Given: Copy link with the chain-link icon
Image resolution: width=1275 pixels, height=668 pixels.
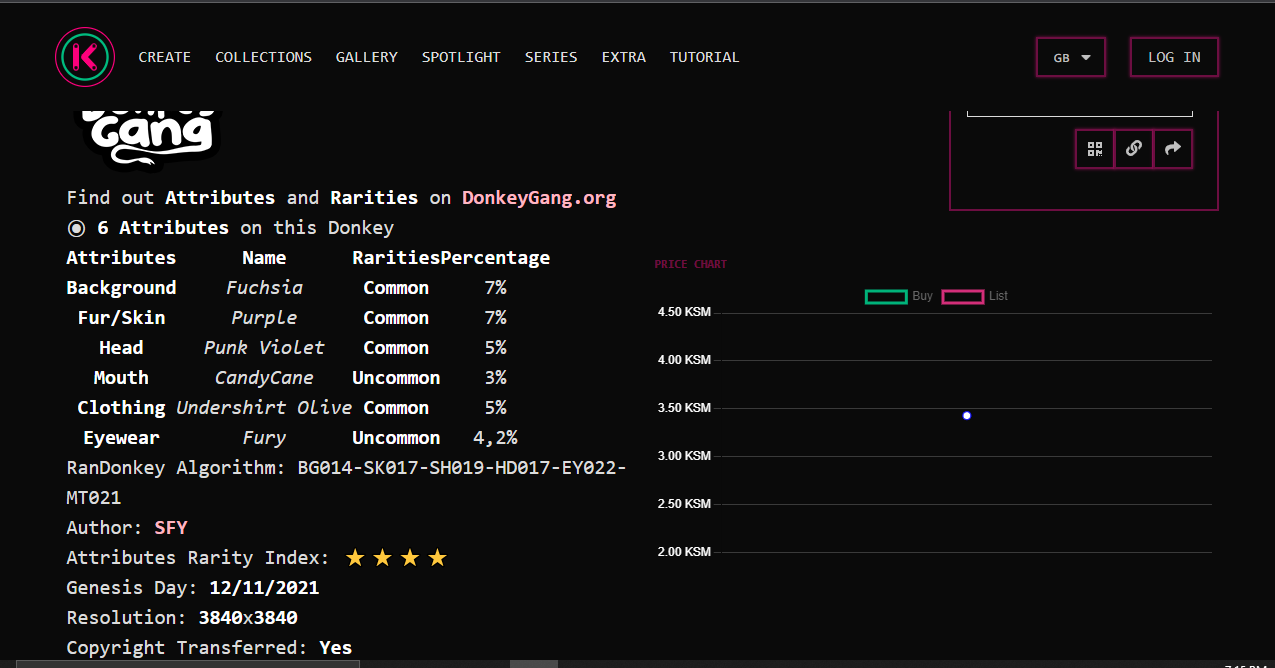Looking at the screenshot, I should 1133,149.
